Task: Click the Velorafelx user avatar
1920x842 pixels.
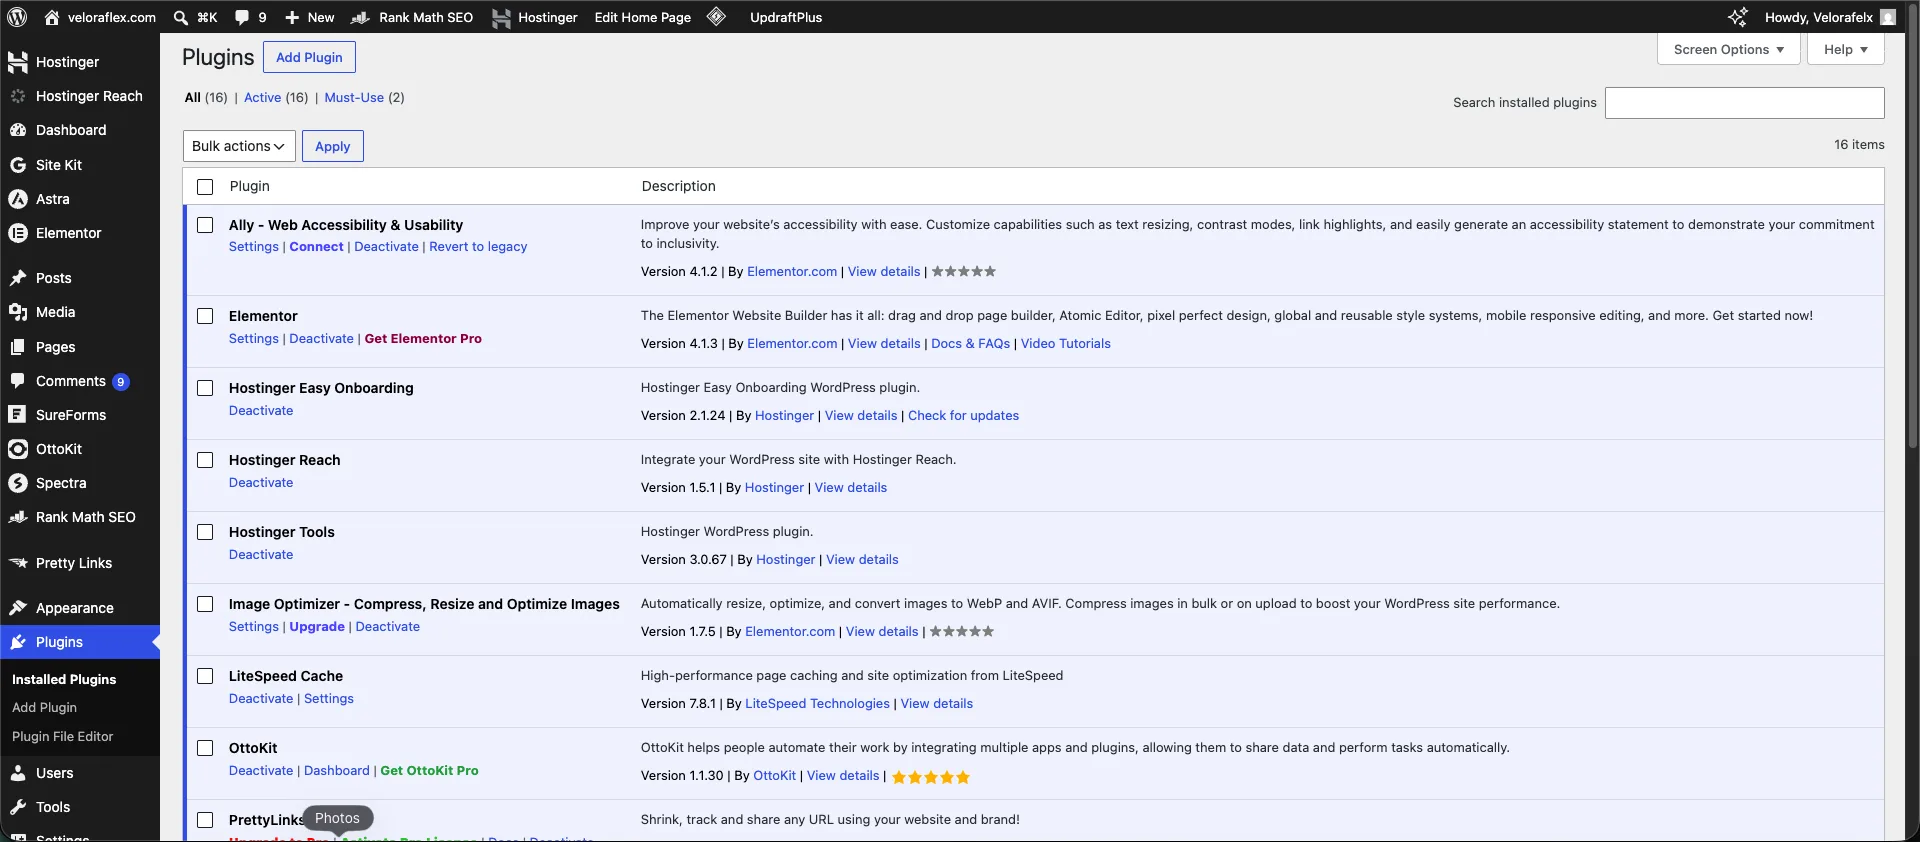Action: coord(1887,17)
